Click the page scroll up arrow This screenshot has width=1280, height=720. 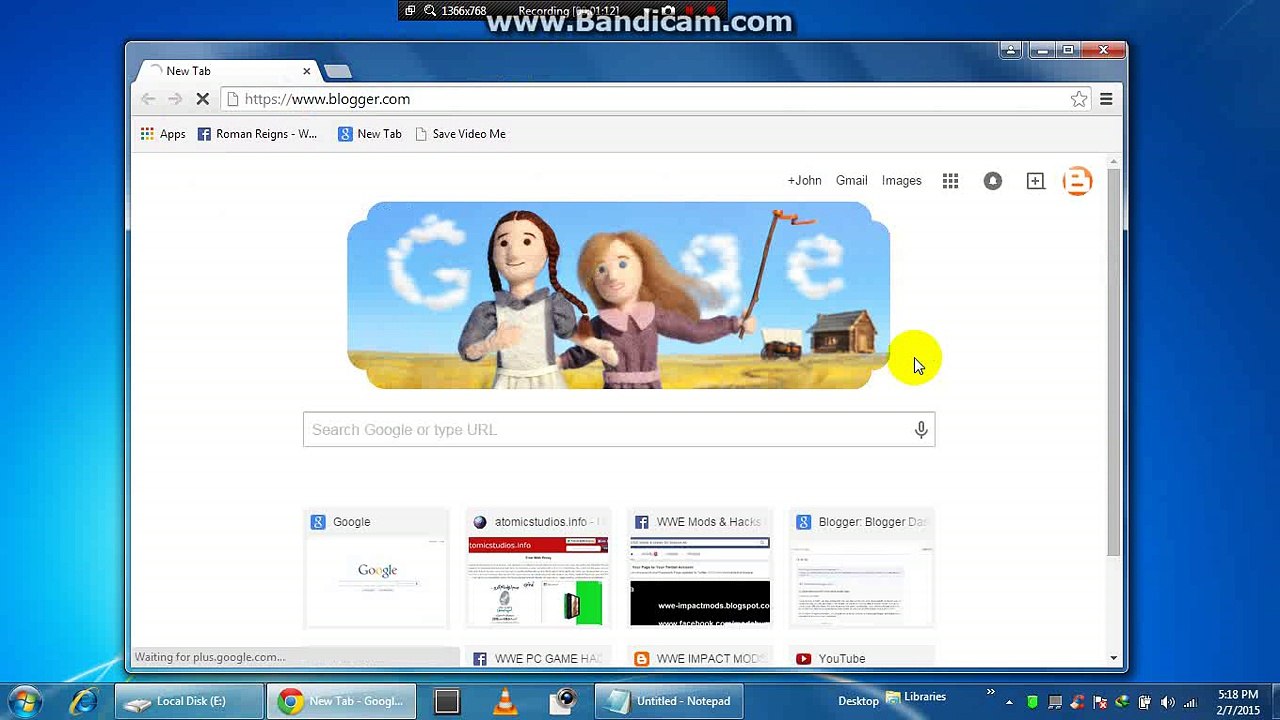point(1114,162)
